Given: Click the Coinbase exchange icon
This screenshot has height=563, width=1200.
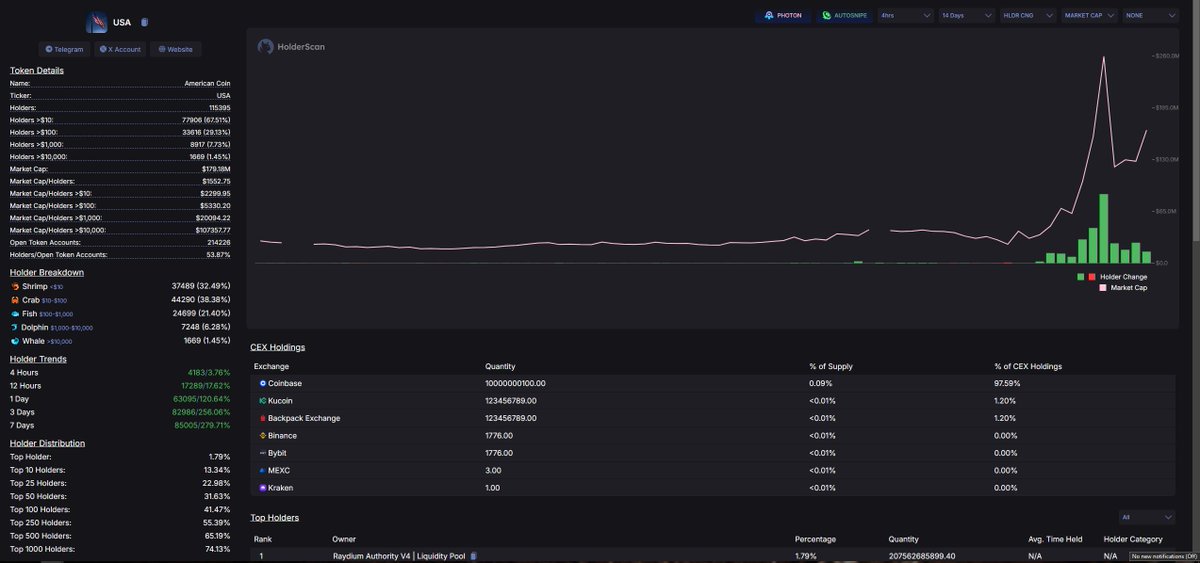Looking at the screenshot, I should 263,383.
